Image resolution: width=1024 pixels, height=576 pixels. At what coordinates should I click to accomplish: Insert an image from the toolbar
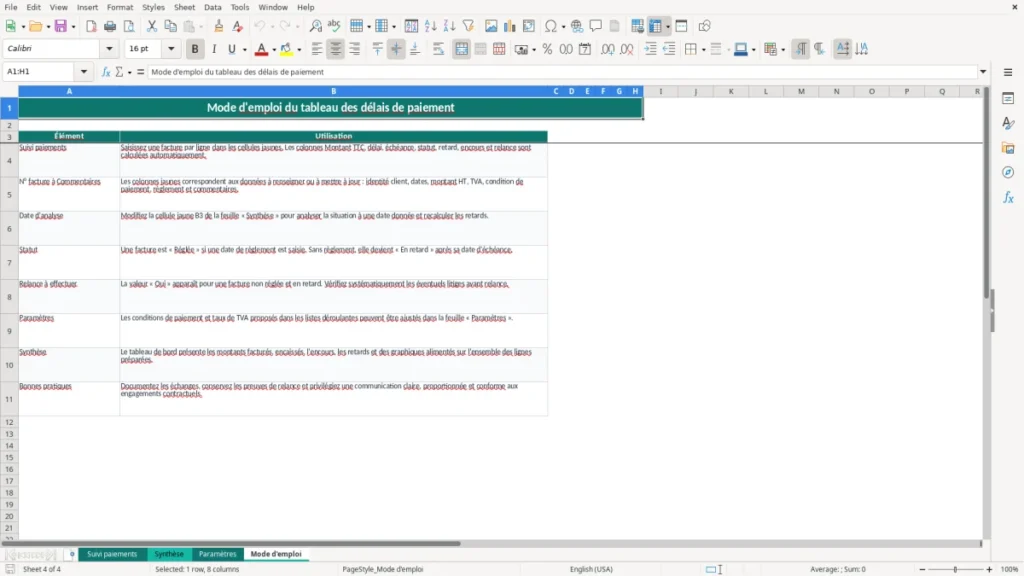pos(491,26)
